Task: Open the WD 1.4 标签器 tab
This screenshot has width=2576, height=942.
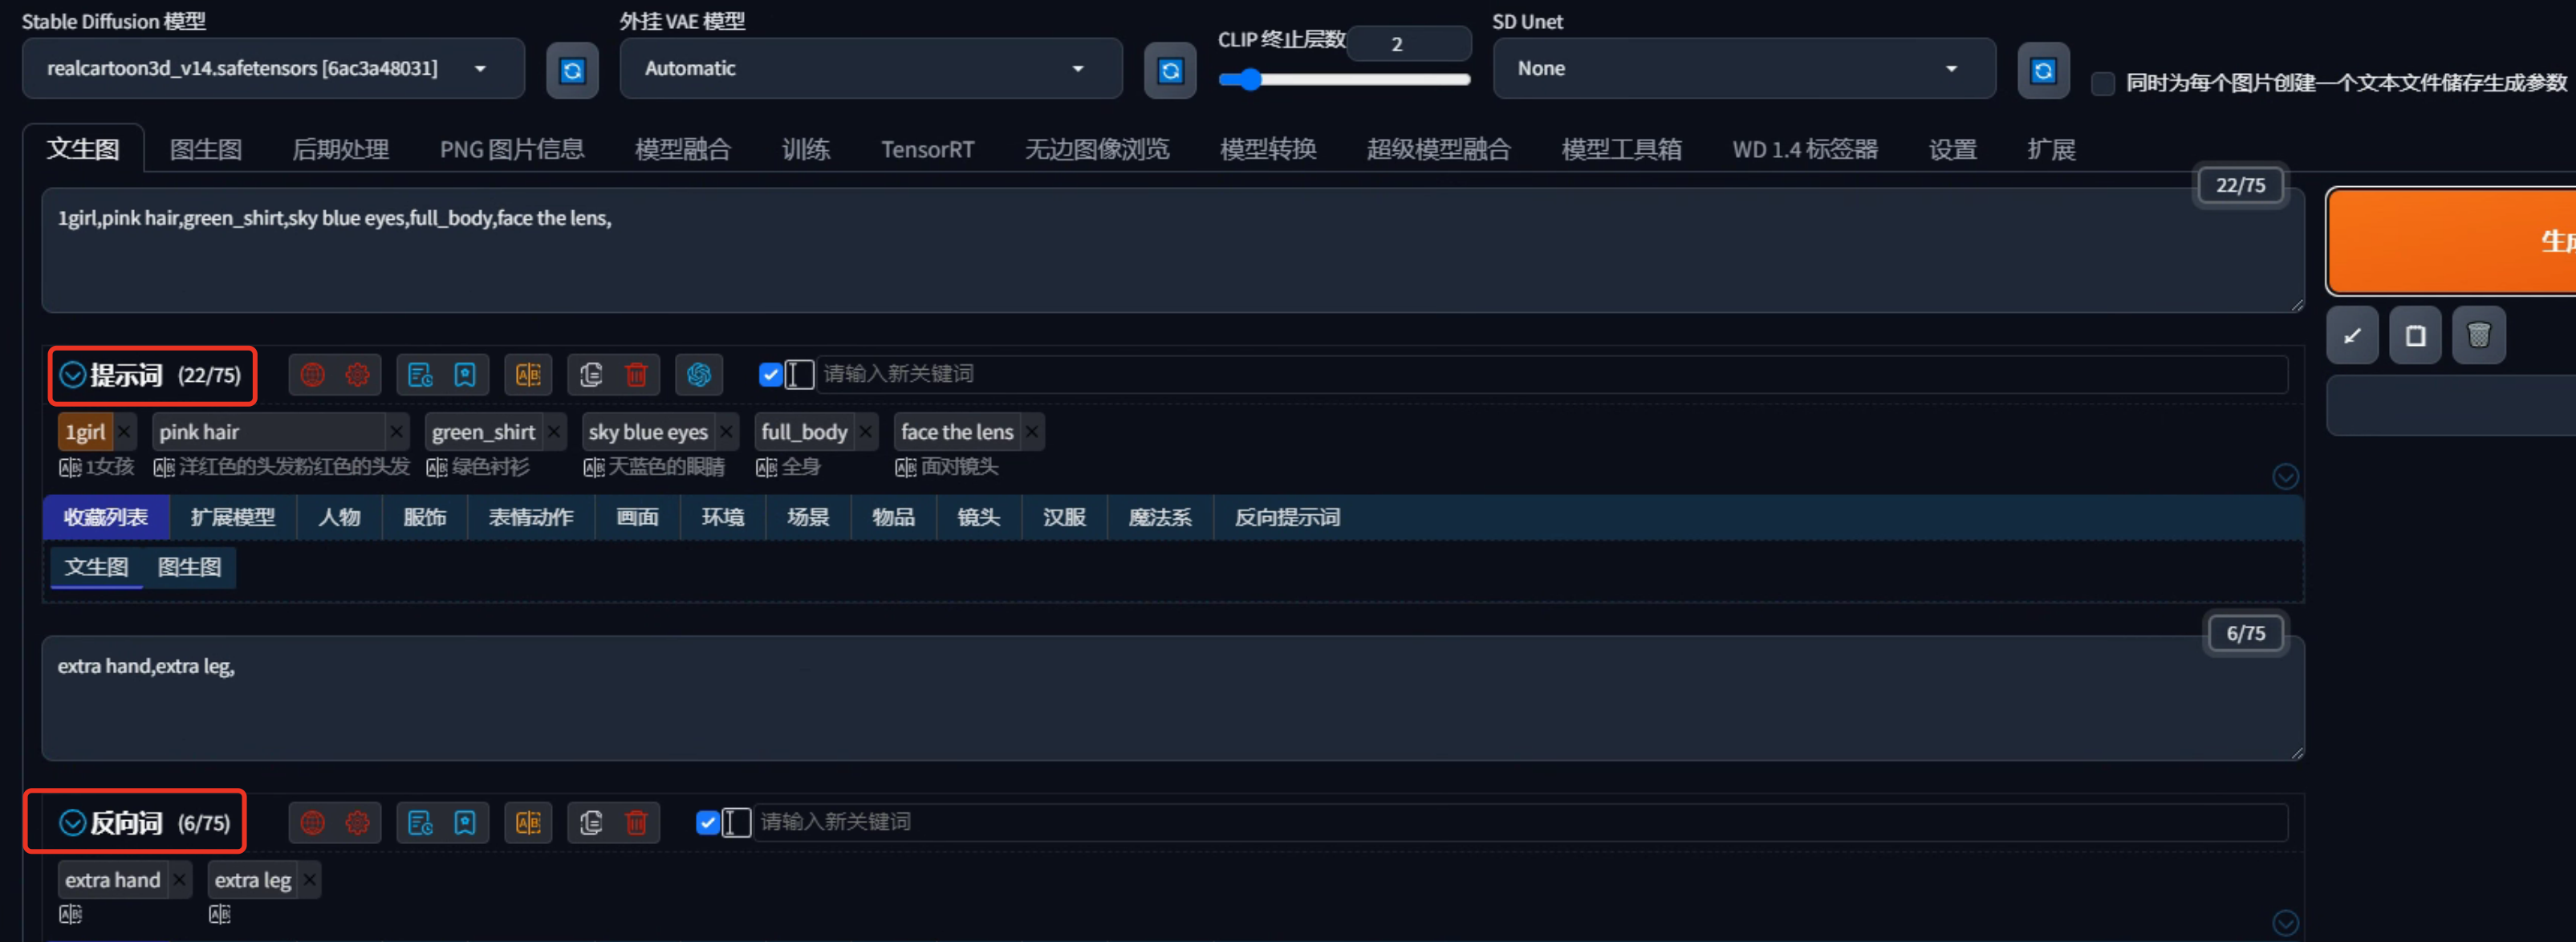Action: [x=1804, y=148]
